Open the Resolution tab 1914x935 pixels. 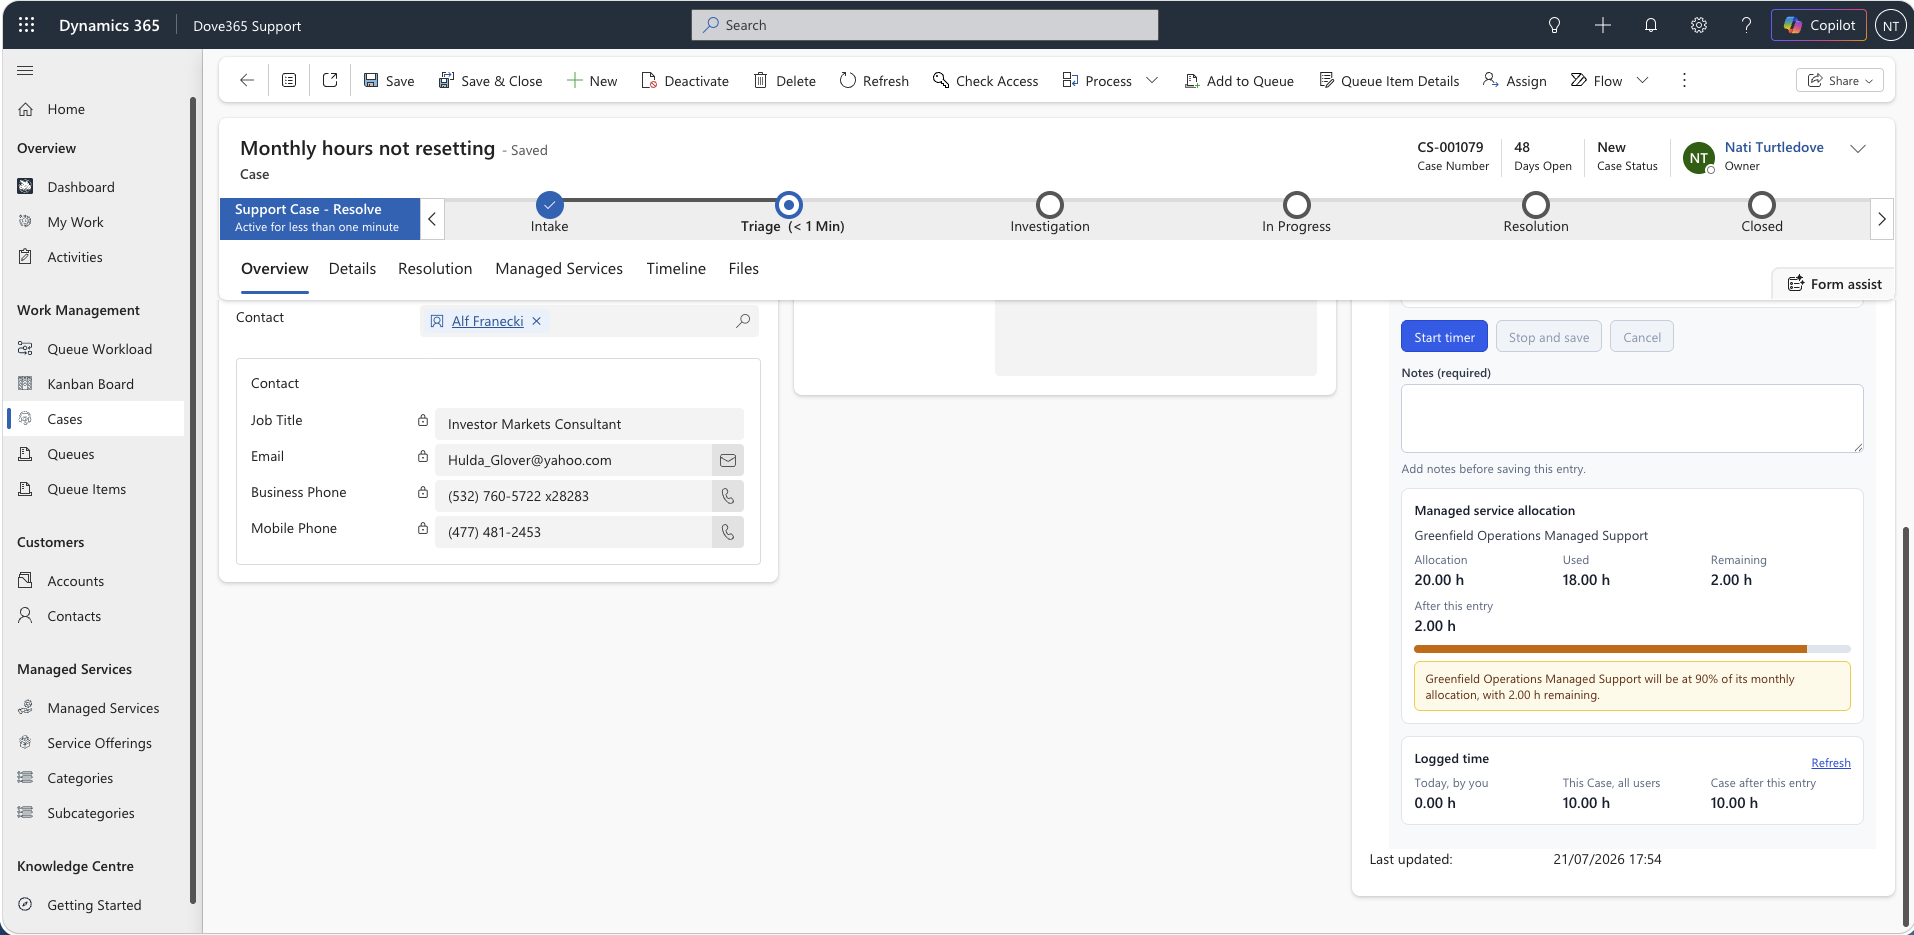(435, 269)
